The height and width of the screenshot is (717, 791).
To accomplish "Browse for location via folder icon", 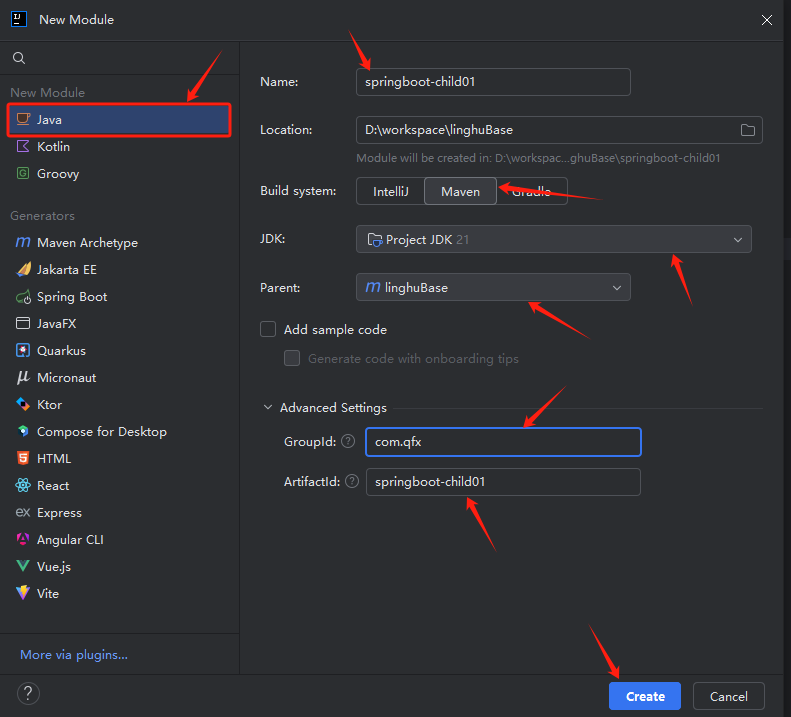I will (747, 130).
